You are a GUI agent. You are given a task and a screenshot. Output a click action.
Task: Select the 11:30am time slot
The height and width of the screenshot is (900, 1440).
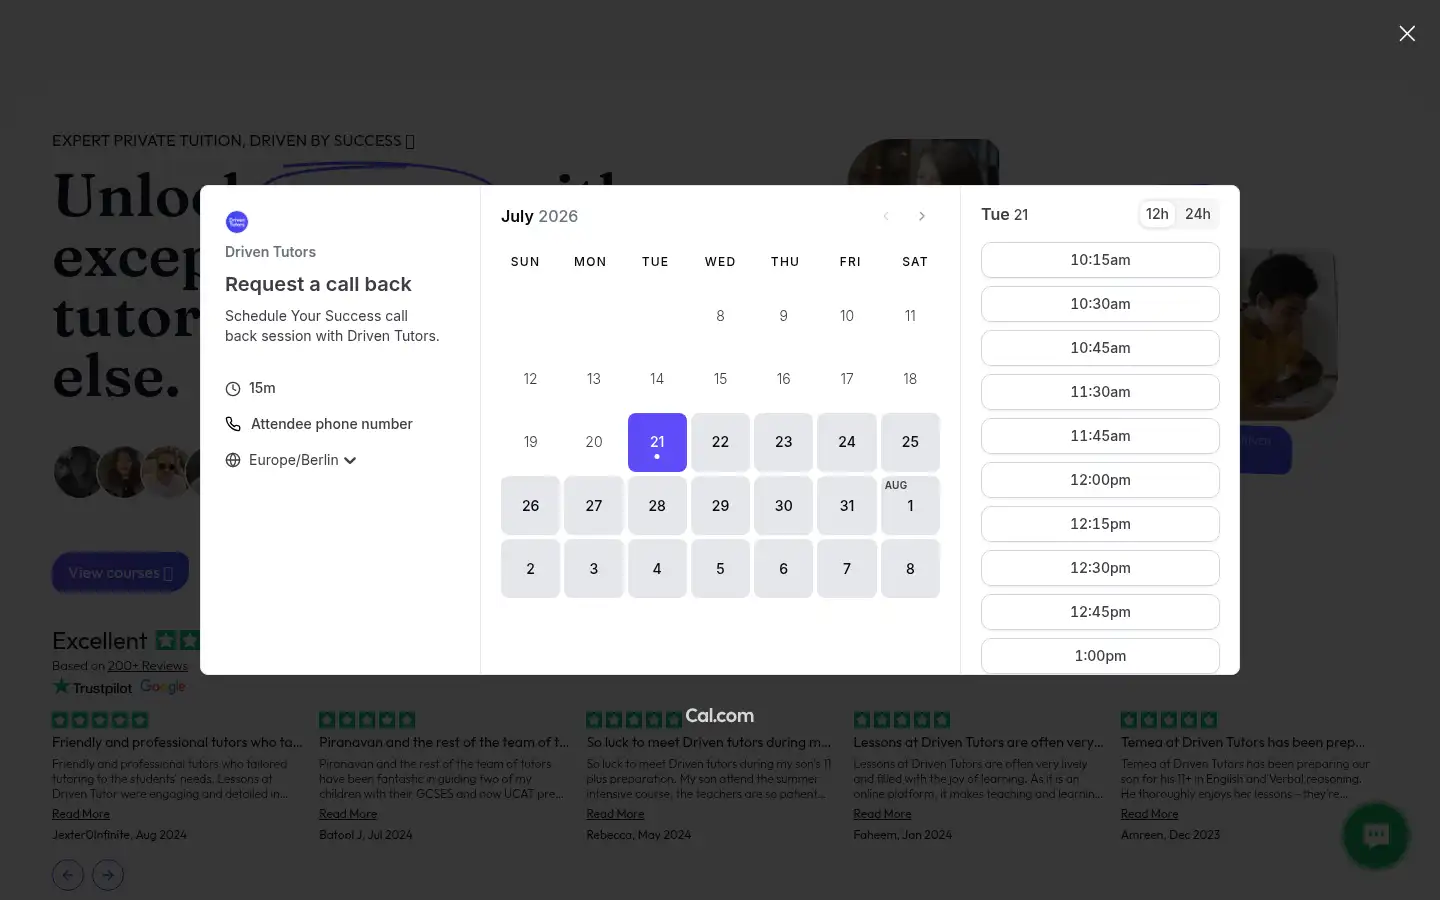coord(1100,392)
